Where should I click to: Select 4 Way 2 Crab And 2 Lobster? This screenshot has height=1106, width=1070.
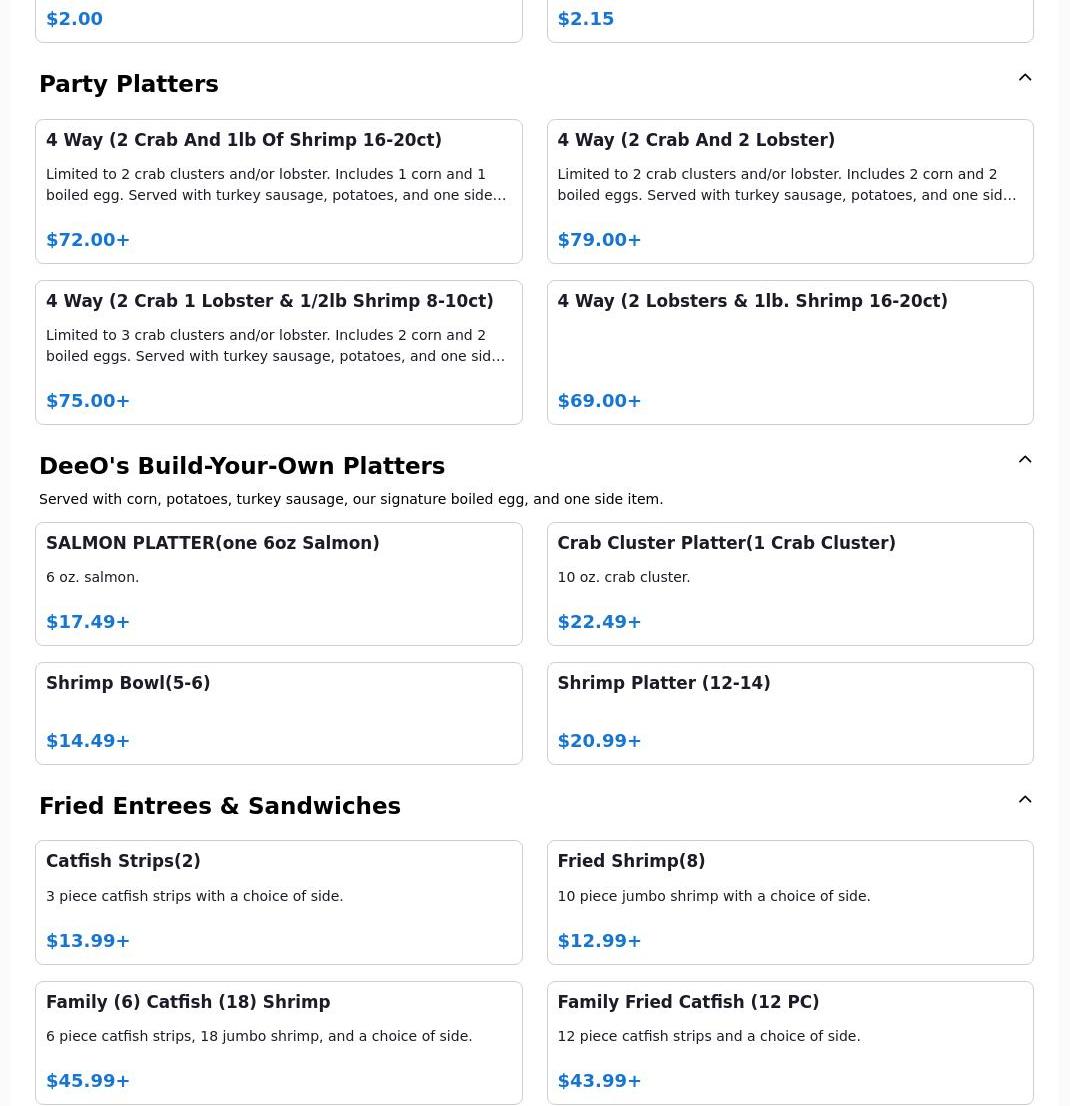(x=789, y=191)
